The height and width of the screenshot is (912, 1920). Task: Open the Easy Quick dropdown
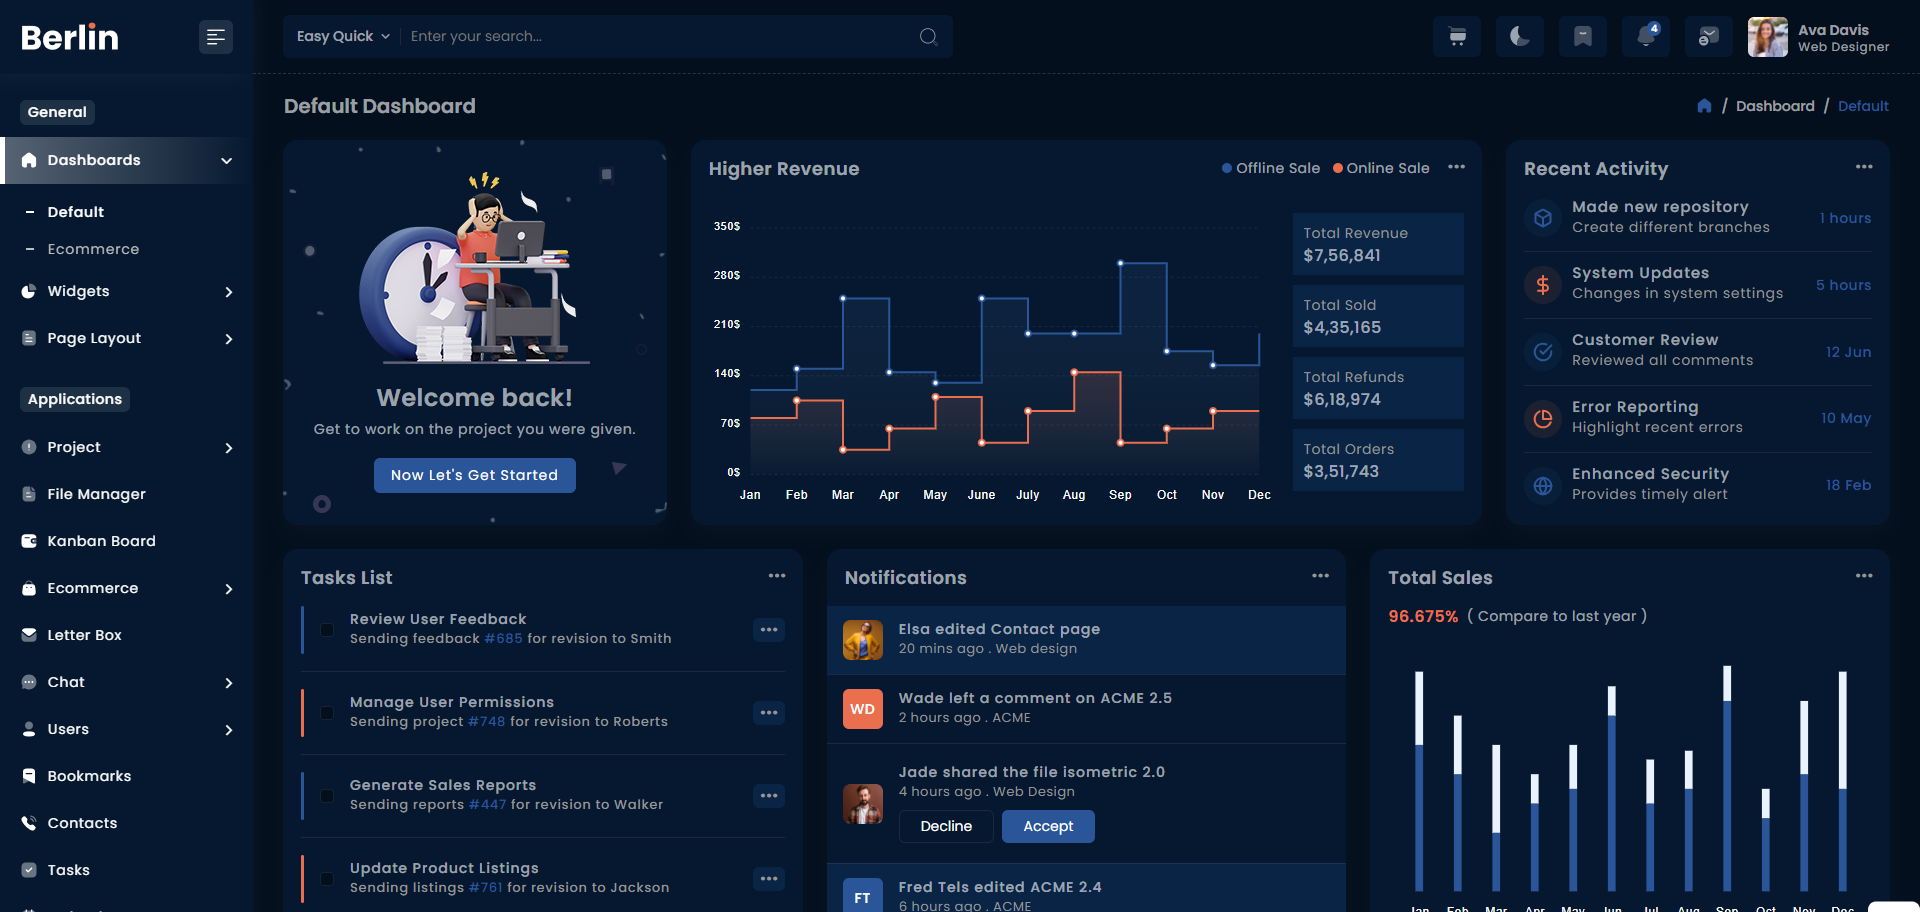(x=343, y=37)
